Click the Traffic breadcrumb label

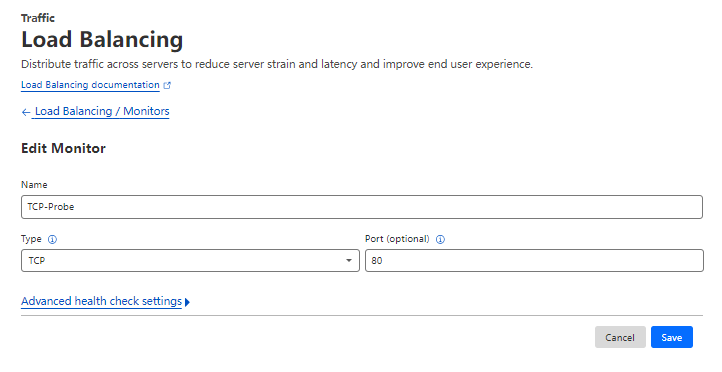[38, 18]
